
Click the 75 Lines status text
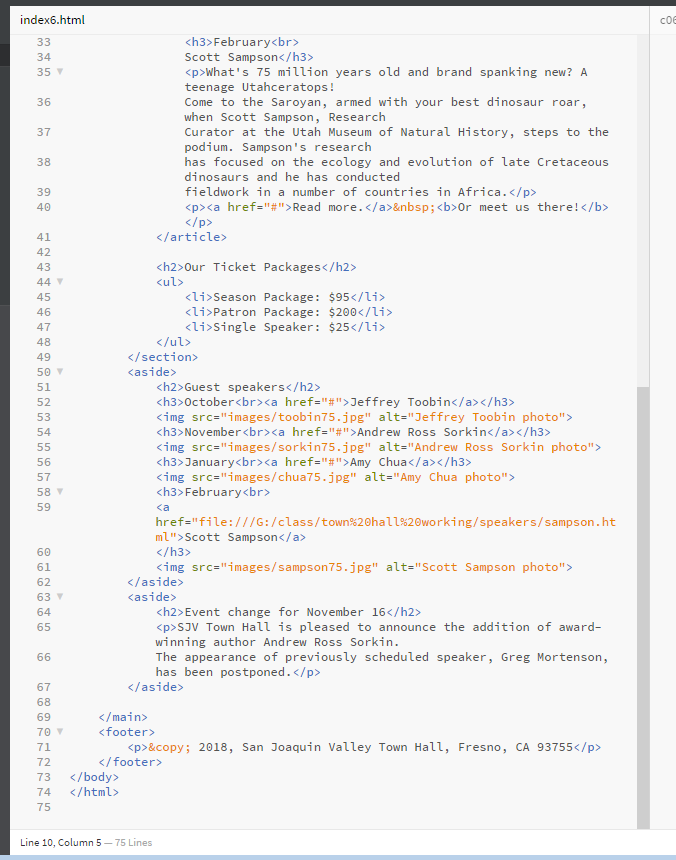tap(133, 842)
